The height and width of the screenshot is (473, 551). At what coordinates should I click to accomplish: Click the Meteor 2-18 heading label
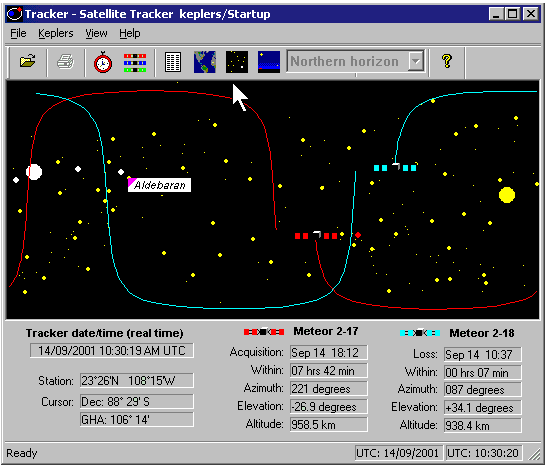[x=482, y=333]
